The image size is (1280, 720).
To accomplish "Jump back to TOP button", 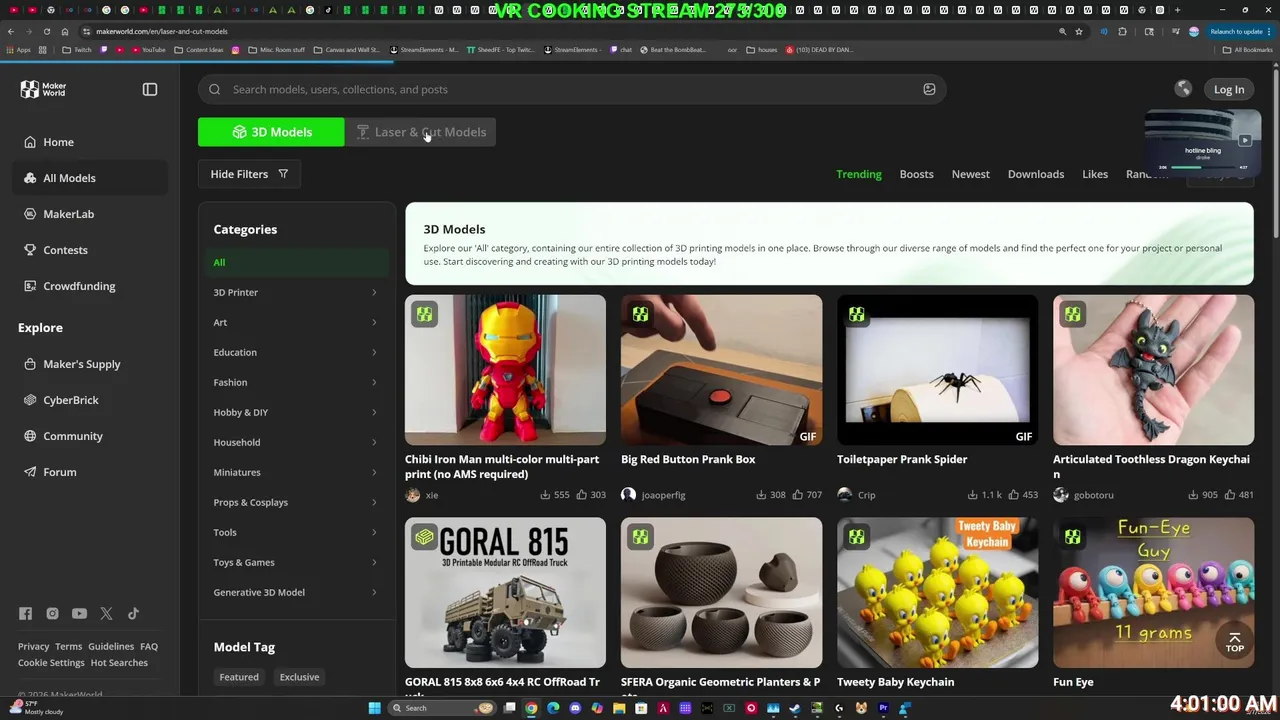I will tap(1235, 642).
